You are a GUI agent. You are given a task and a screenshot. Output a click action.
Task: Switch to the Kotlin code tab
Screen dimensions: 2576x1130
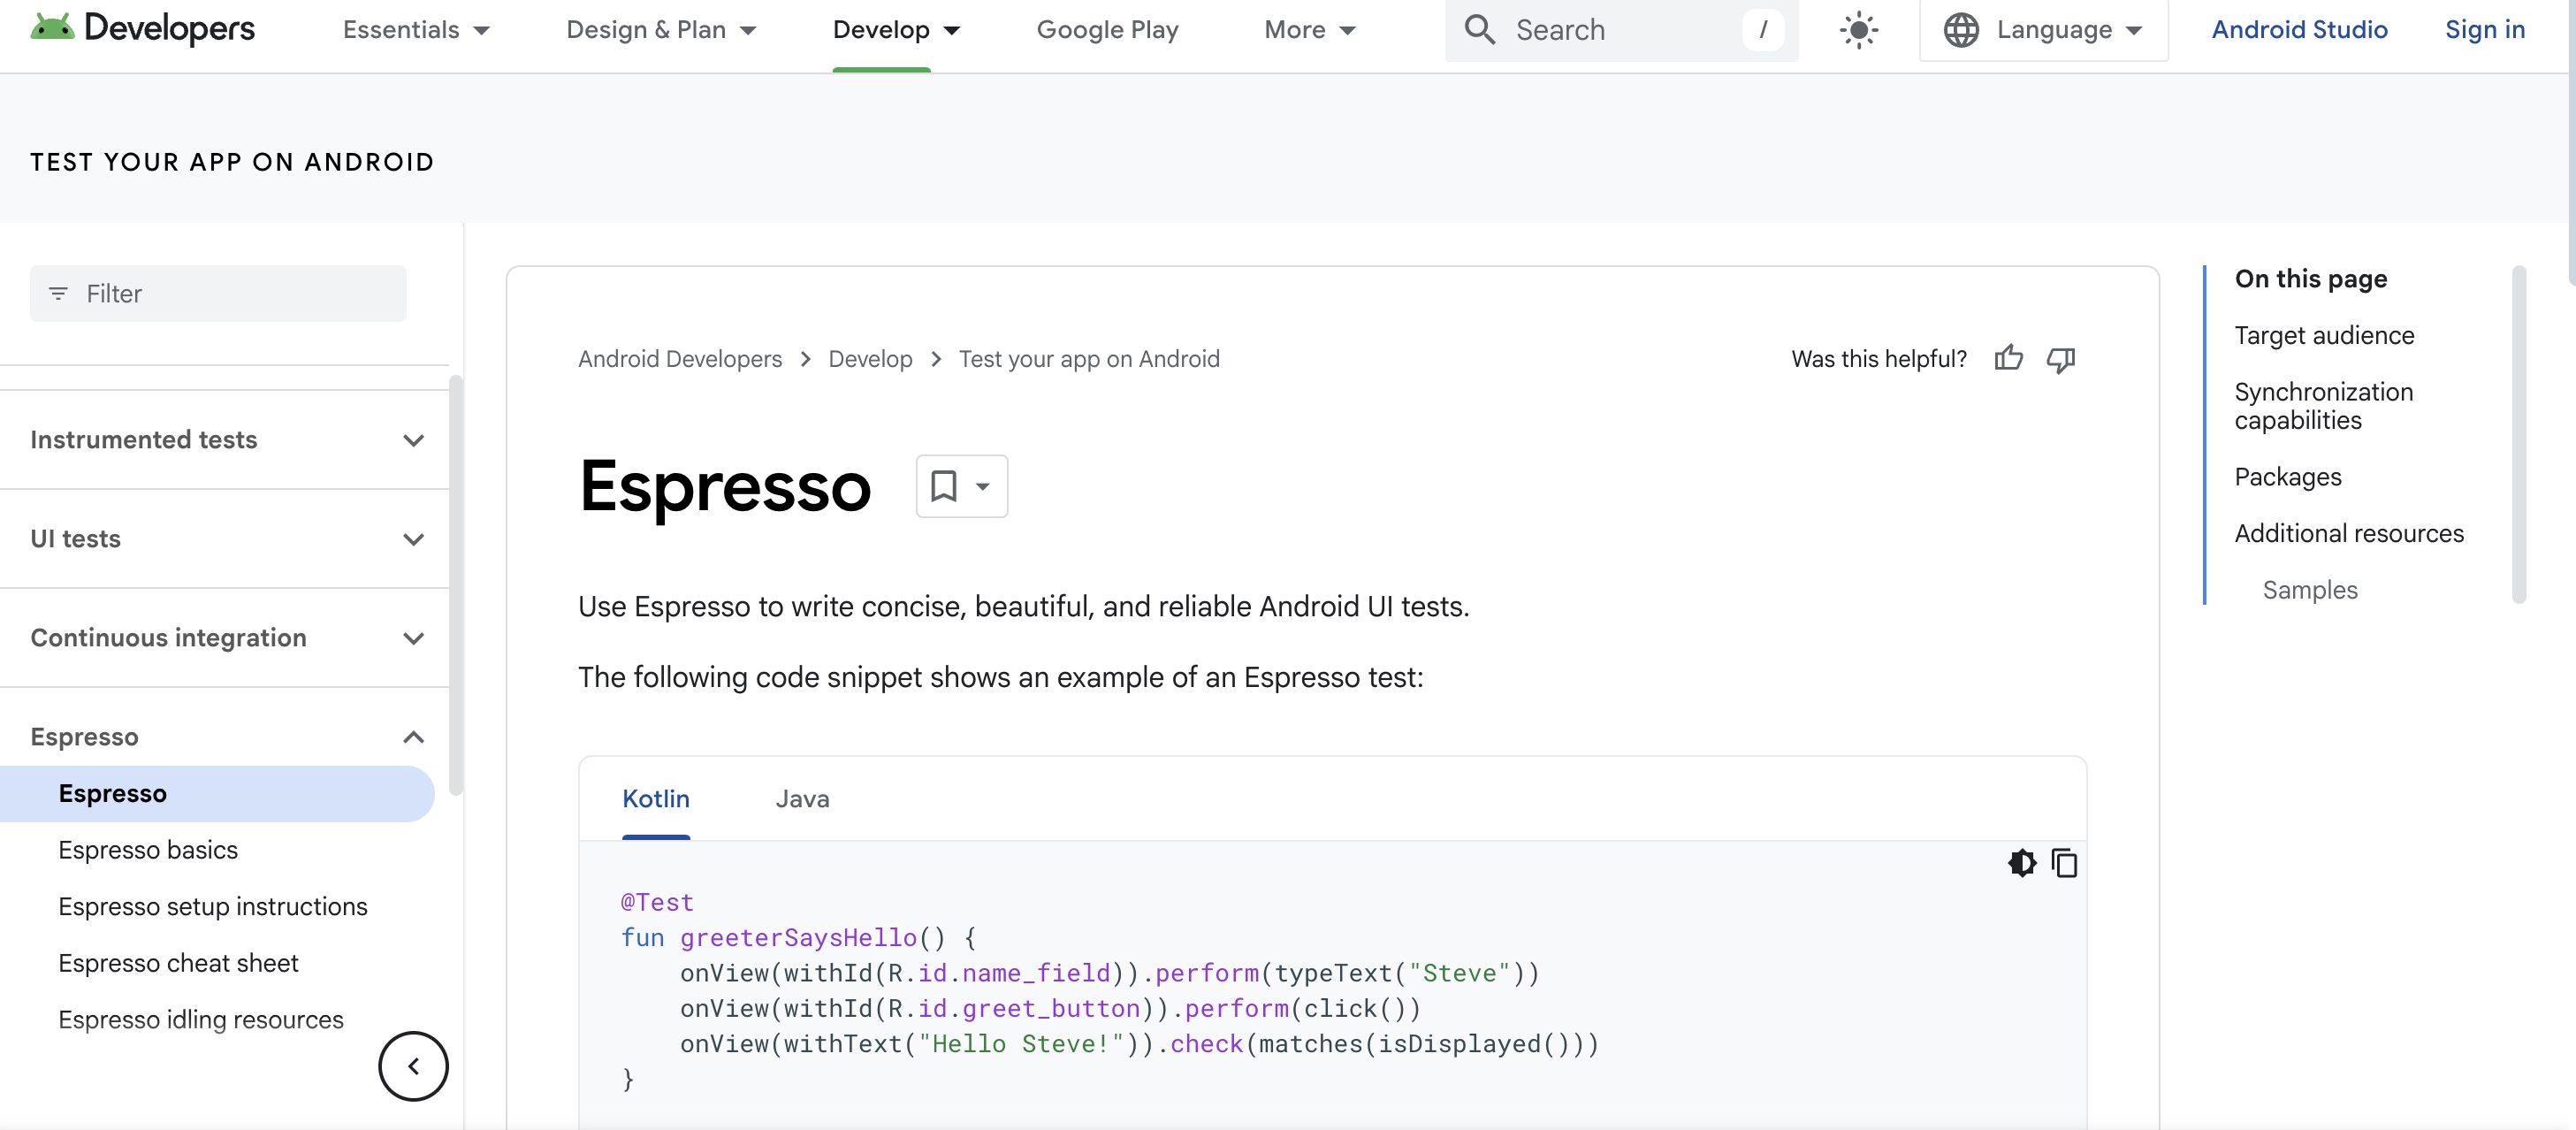(x=656, y=799)
